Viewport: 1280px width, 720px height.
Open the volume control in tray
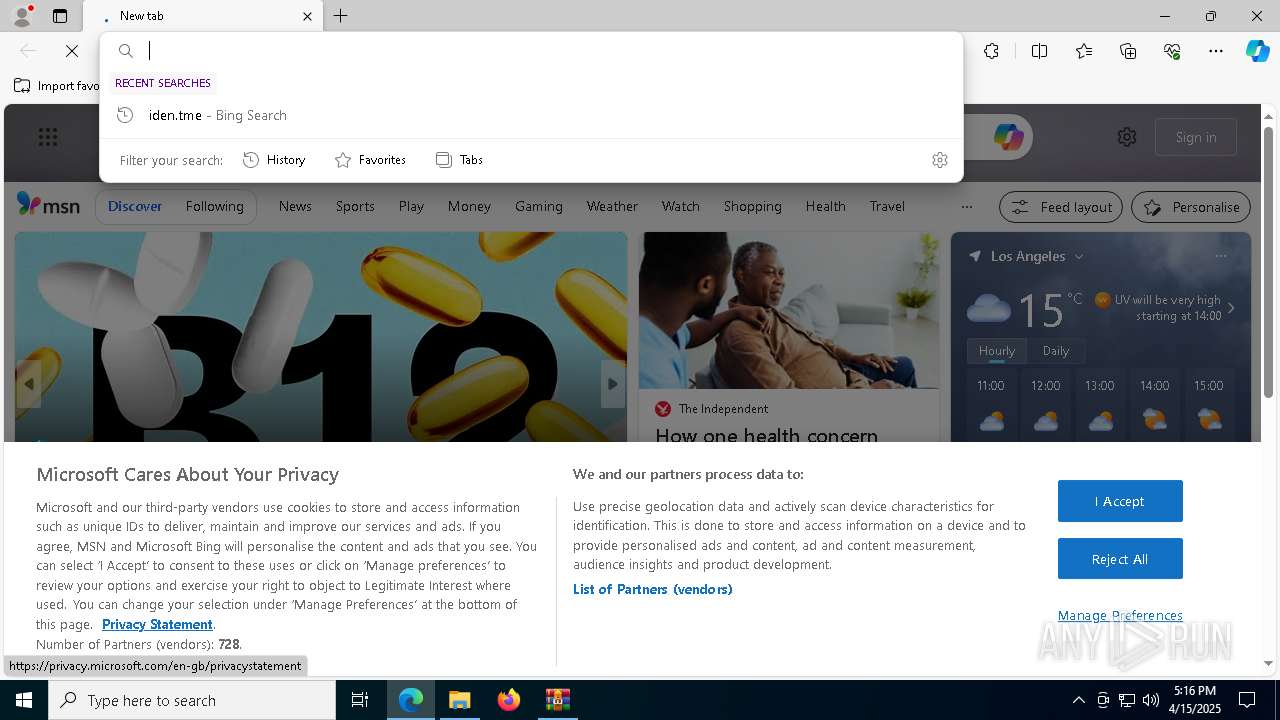(1150, 700)
